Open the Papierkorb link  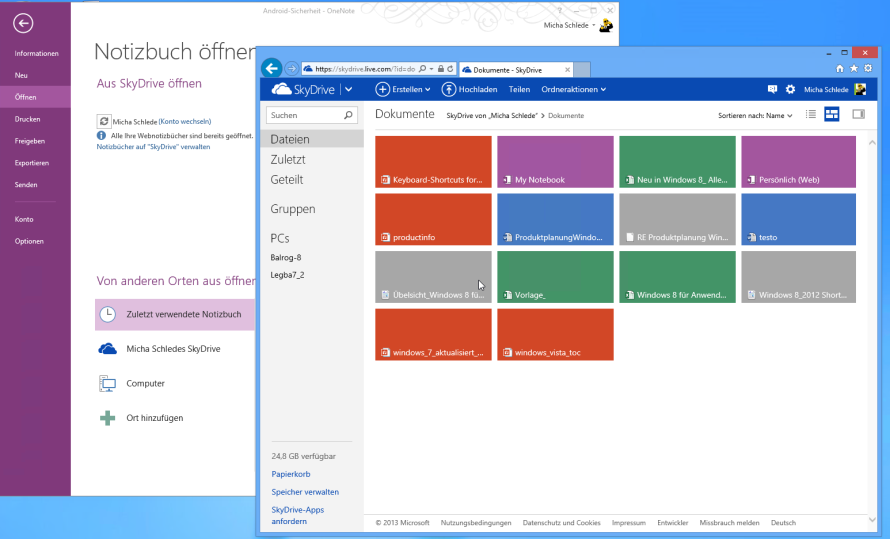tap(291, 474)
